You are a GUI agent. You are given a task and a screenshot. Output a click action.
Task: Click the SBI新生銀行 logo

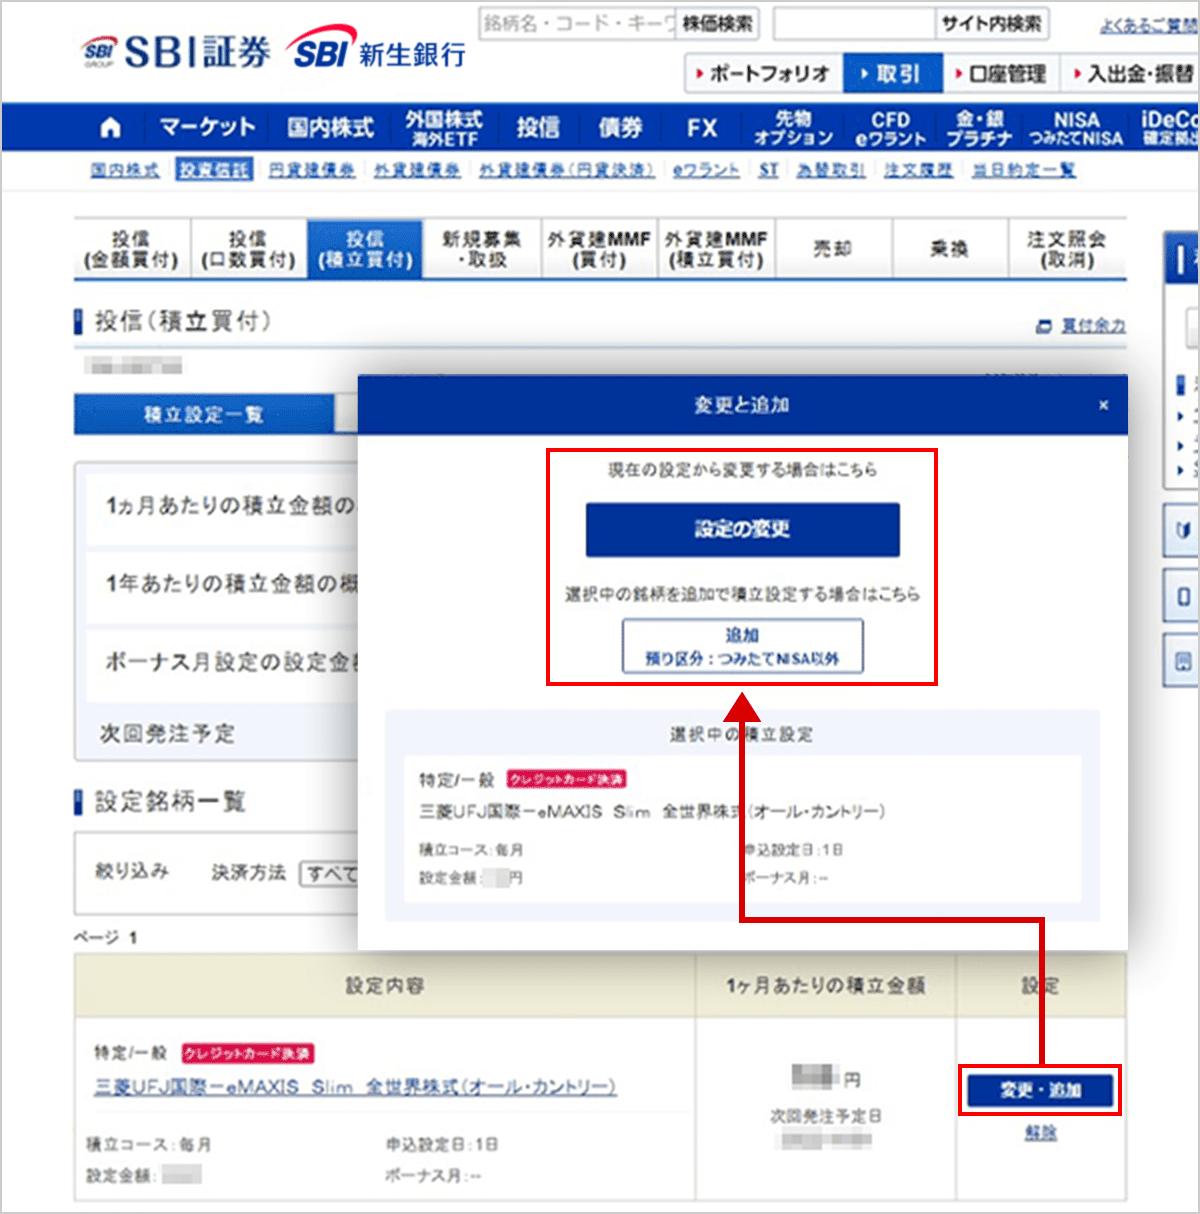(x=378, y=50)
